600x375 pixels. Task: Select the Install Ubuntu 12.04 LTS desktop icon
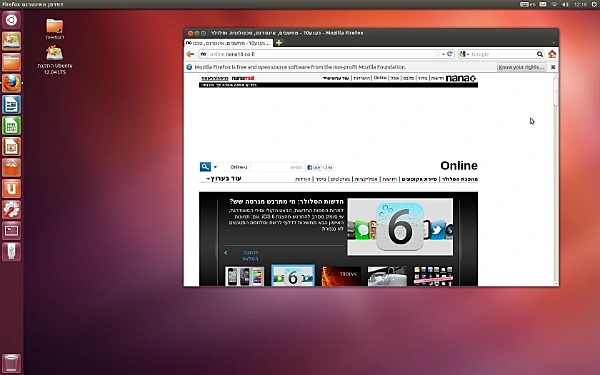tap(54, 60)
